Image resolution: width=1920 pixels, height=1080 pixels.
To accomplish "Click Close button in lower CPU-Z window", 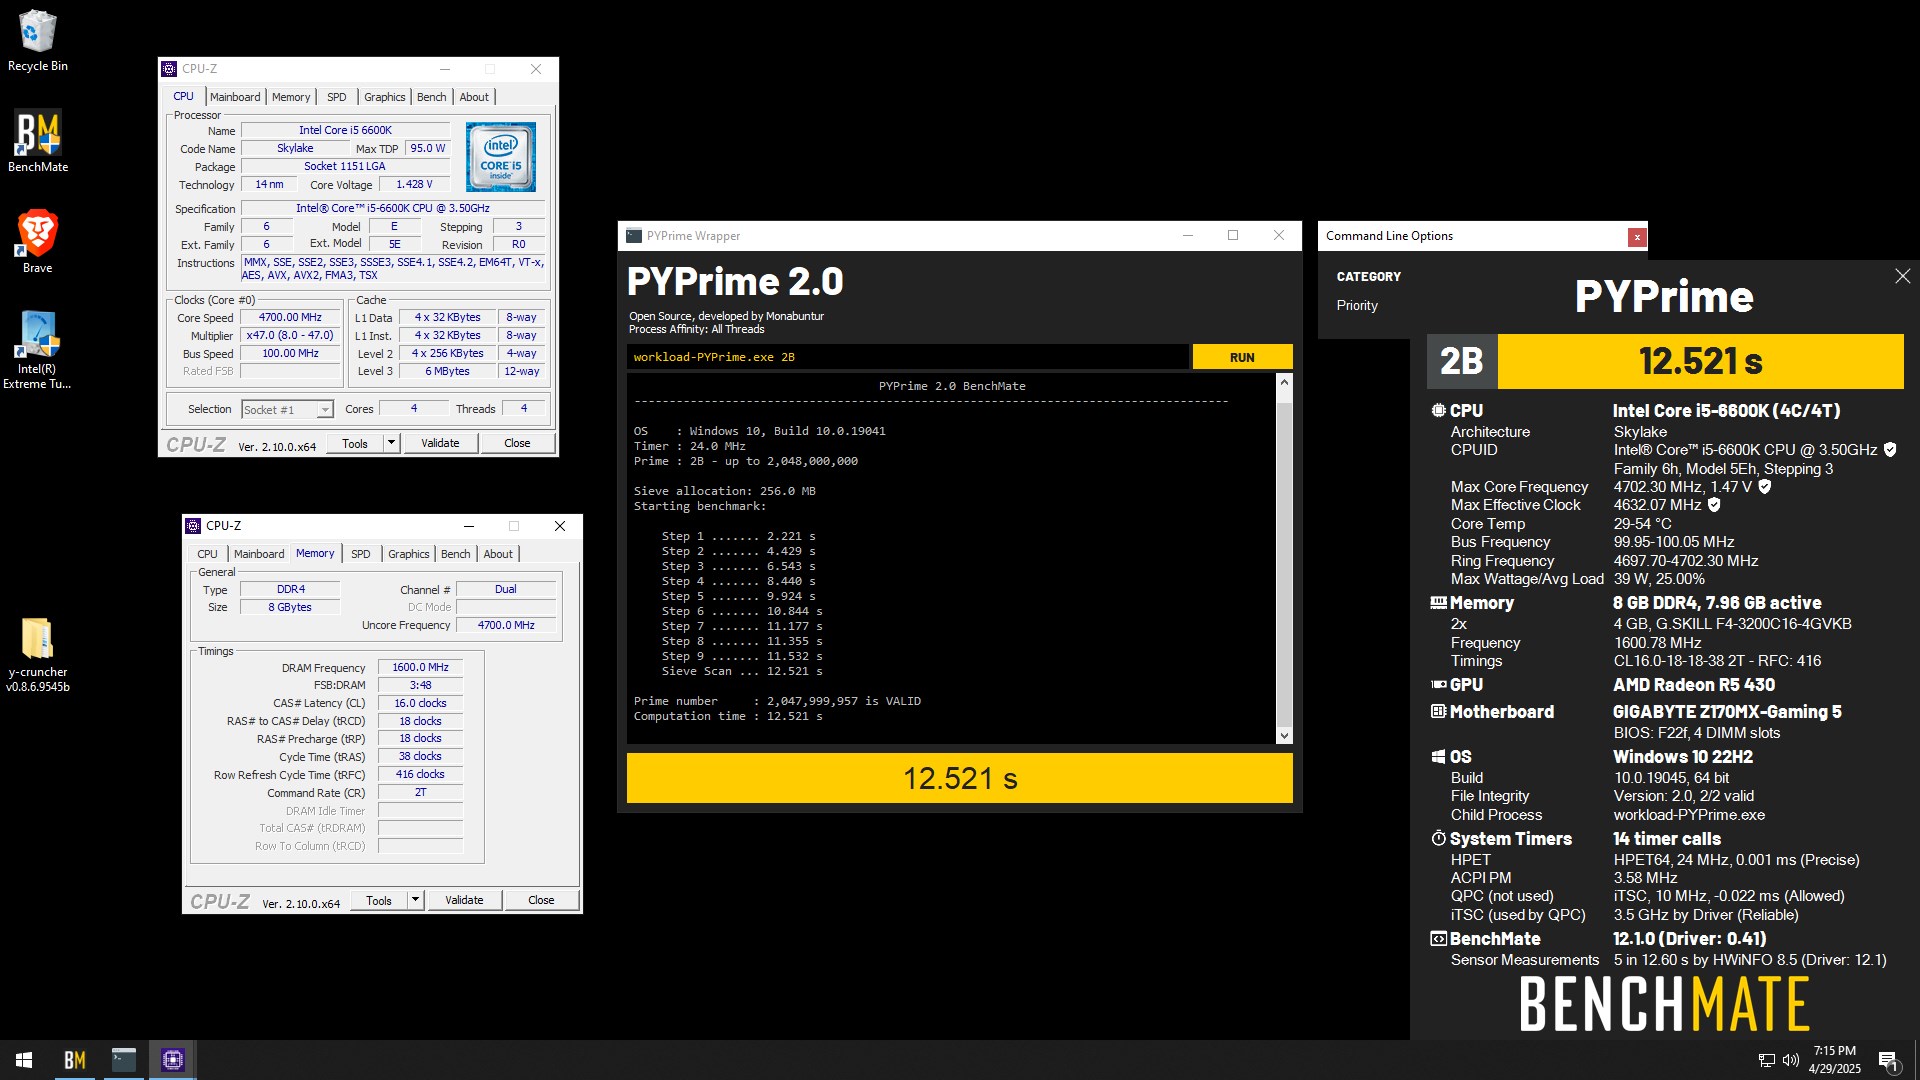I will pyautogui.click(x=541, y=900).
